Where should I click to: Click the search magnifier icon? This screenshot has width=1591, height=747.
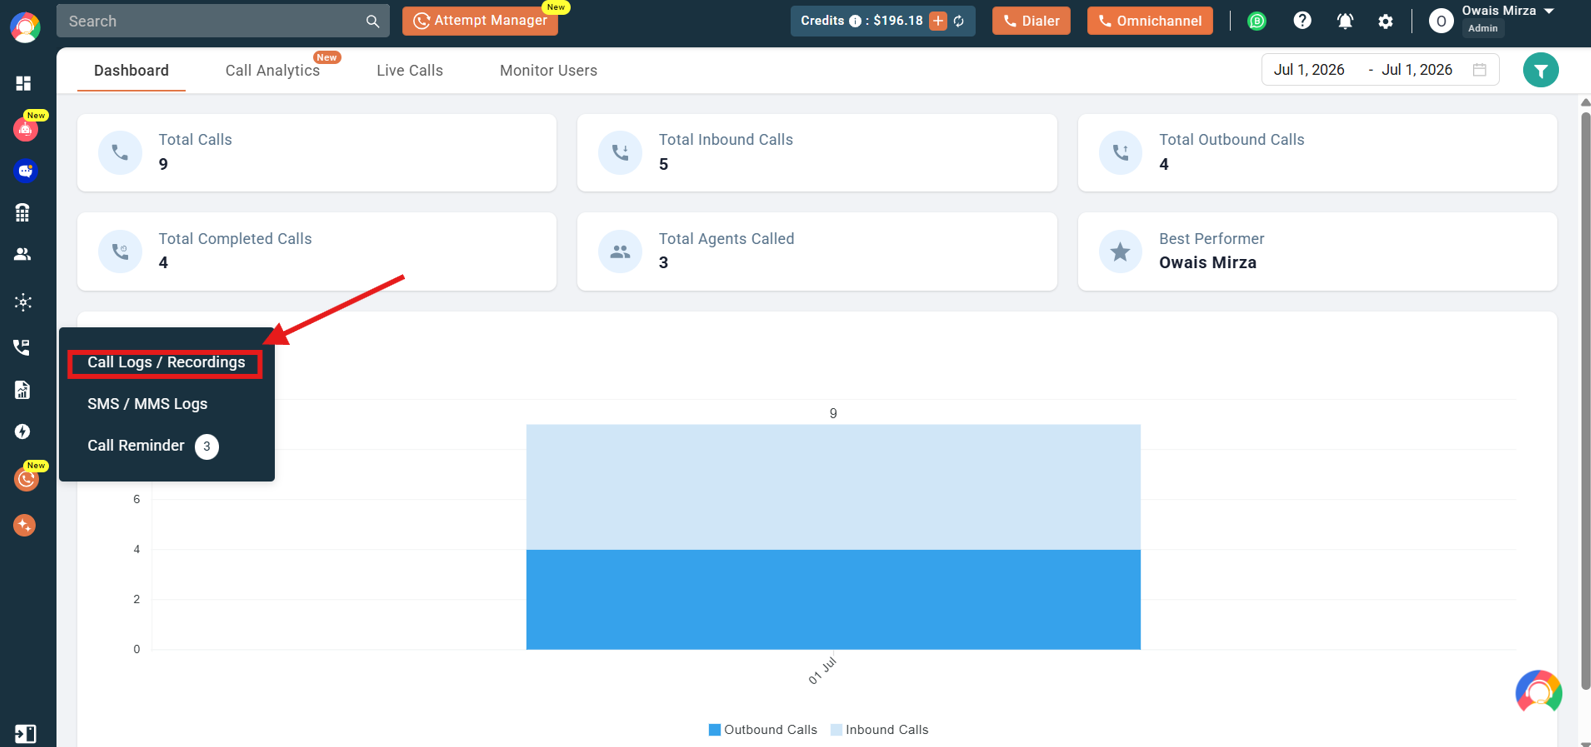pyautogui.click(x=372, y=21)
